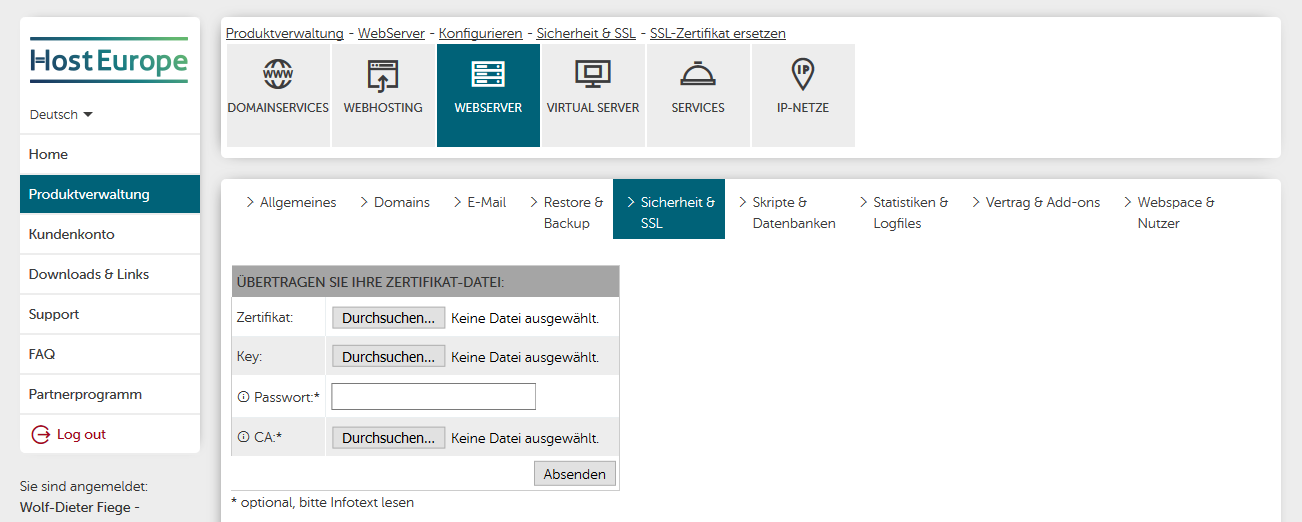
Task: Expand the Vertrag & Add-ons submenu
Action: click(1036, 202)
